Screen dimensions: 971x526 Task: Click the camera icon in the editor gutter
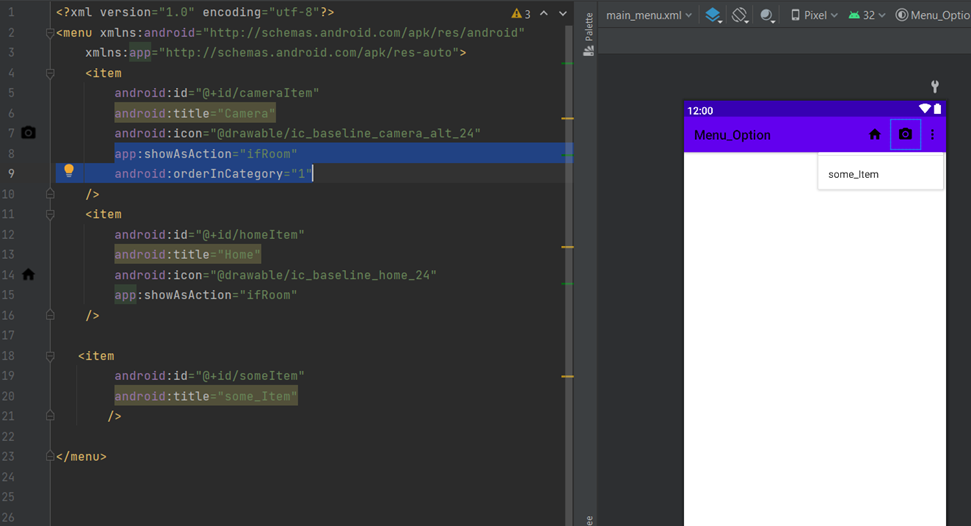pos(28,133)
